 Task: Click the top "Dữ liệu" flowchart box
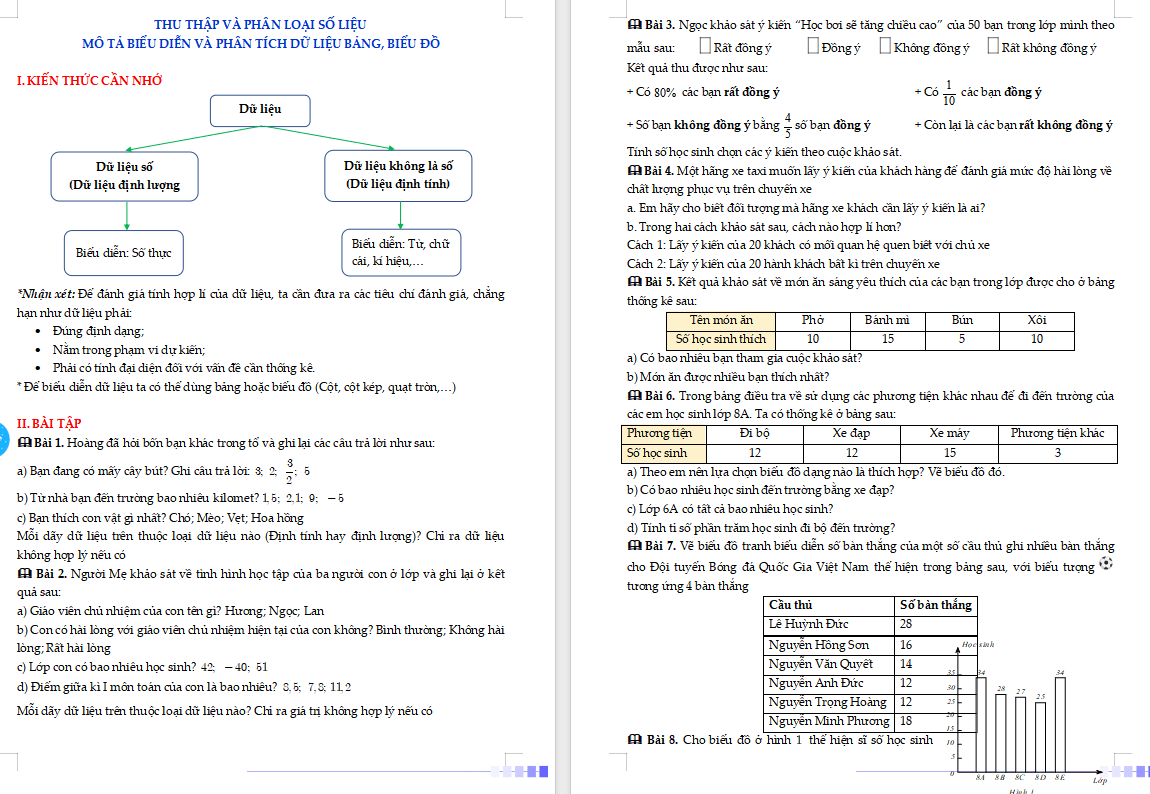tap(260, 109)
